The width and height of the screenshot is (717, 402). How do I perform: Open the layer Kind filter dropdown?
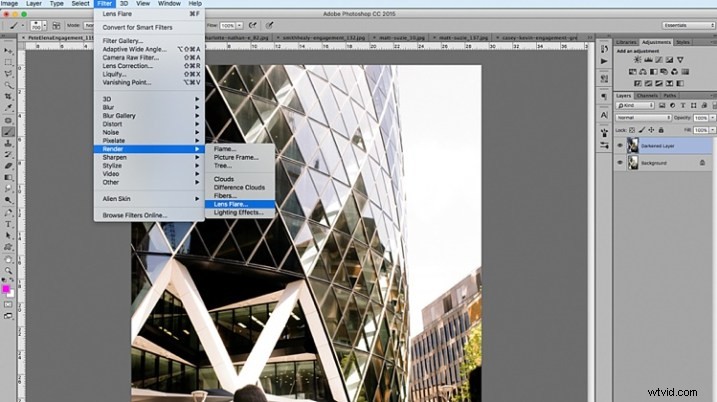pos(635,106)
